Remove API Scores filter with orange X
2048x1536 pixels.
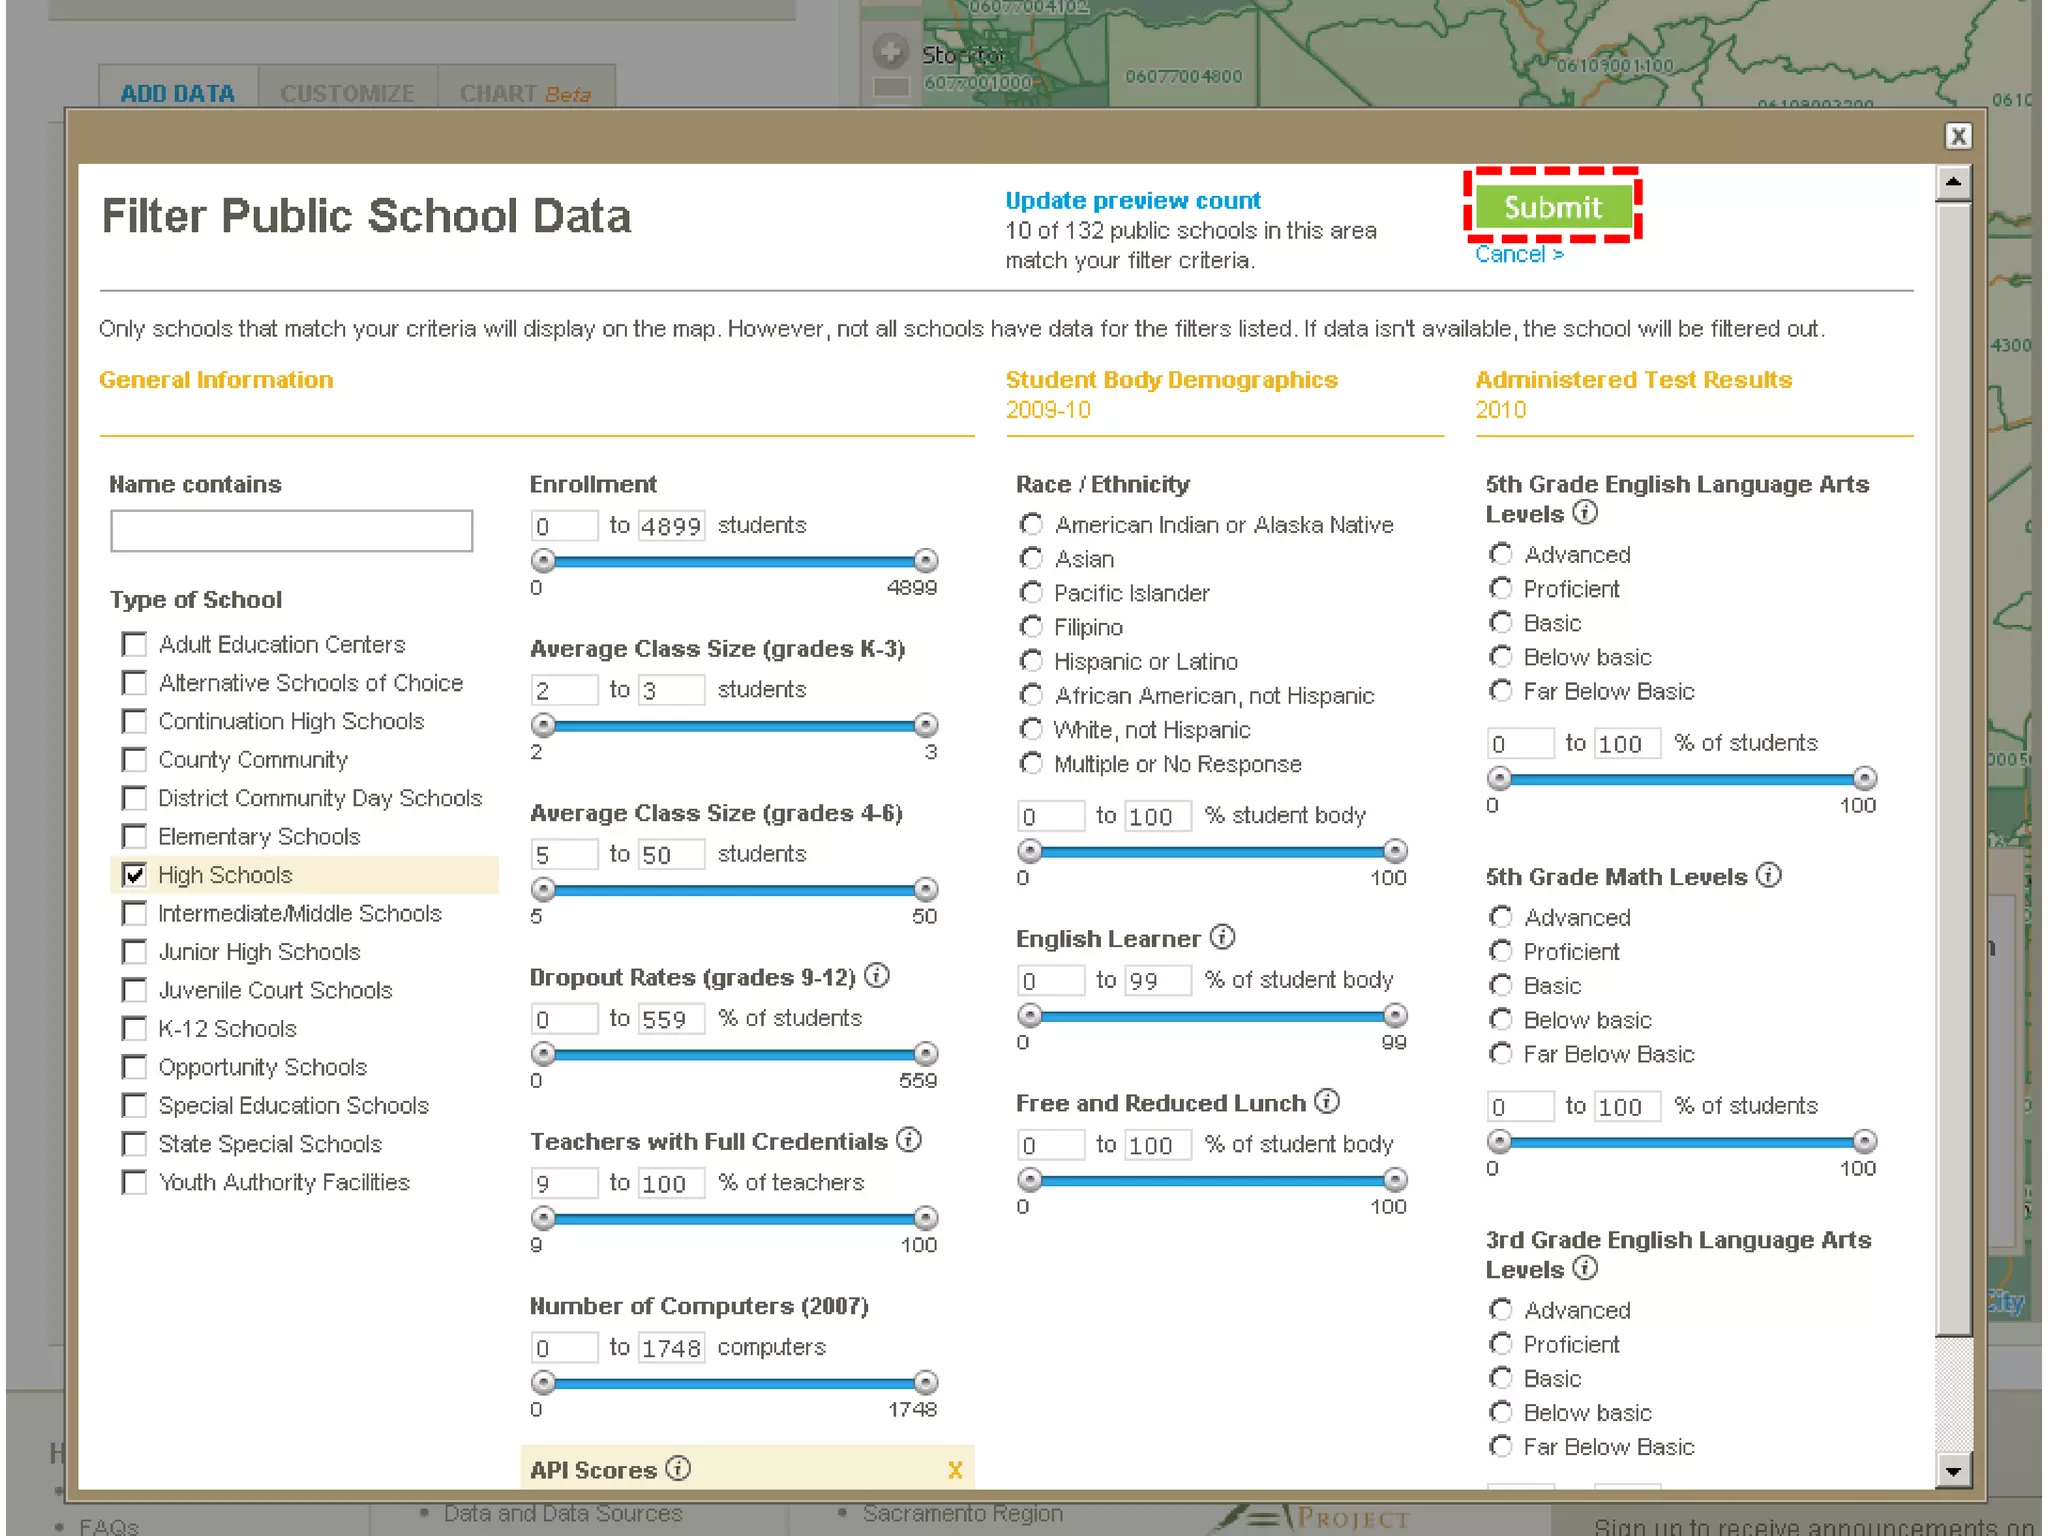point(954,1469)
